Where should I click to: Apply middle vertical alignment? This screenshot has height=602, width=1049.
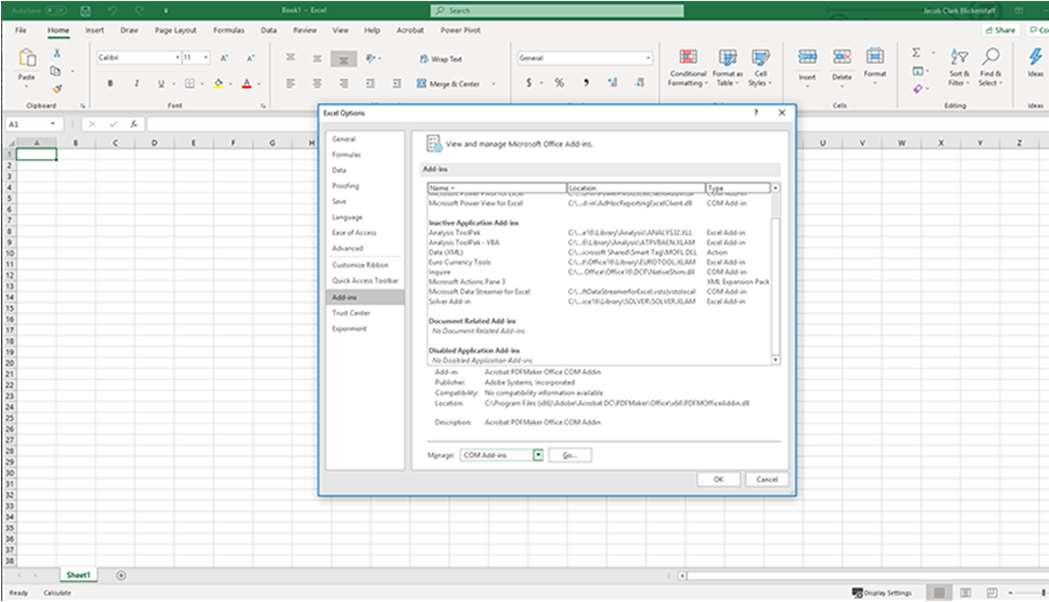point(317,58)
